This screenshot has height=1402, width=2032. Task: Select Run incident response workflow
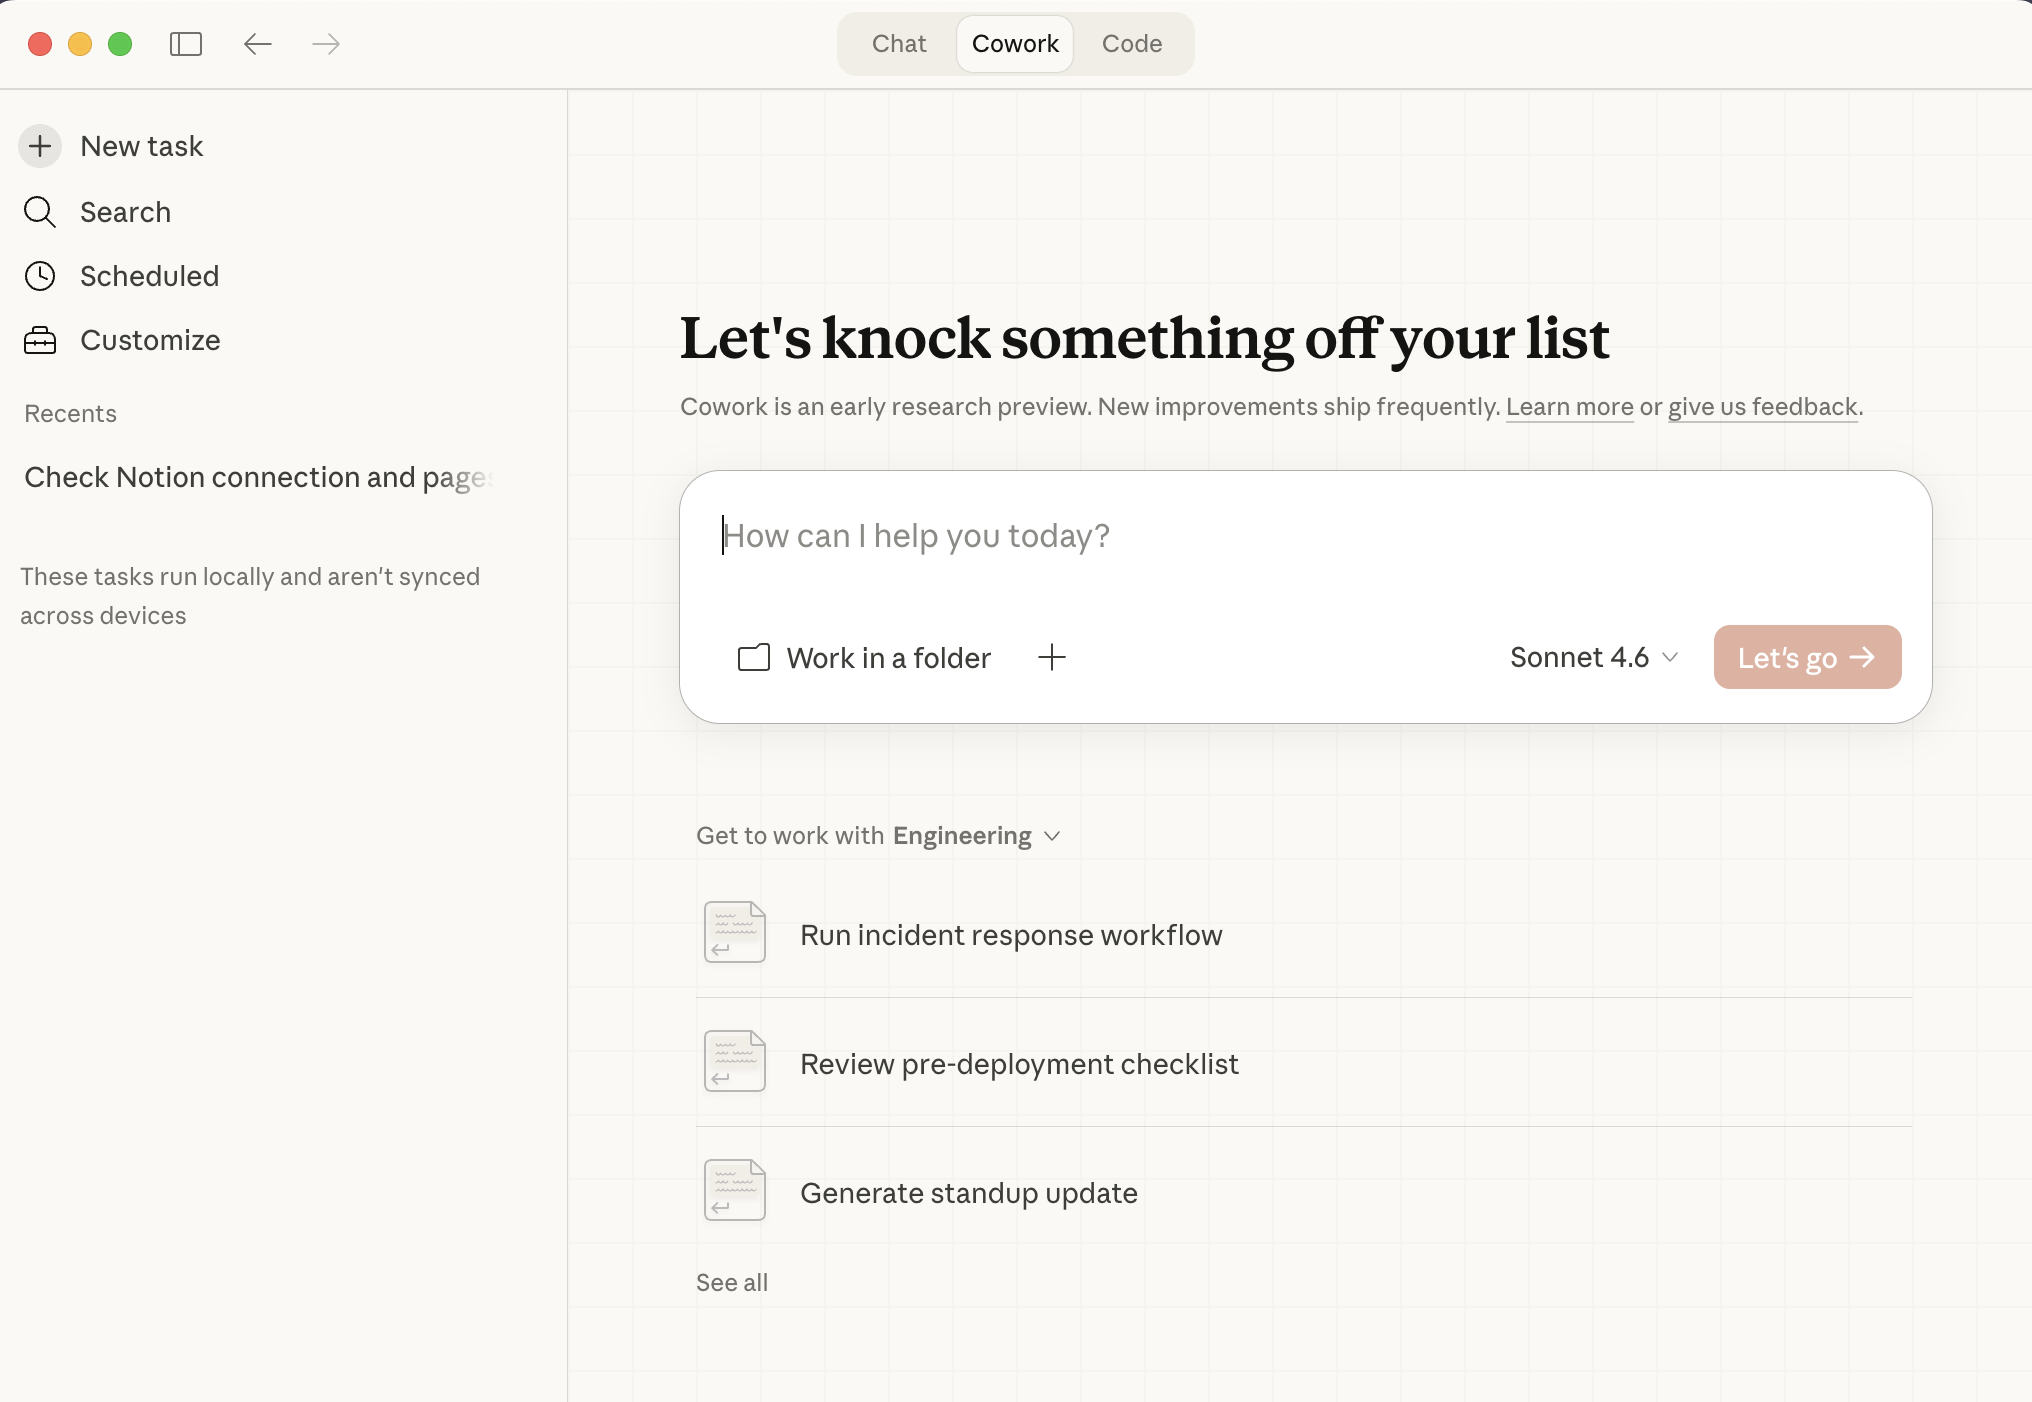tap(1304, 933)
